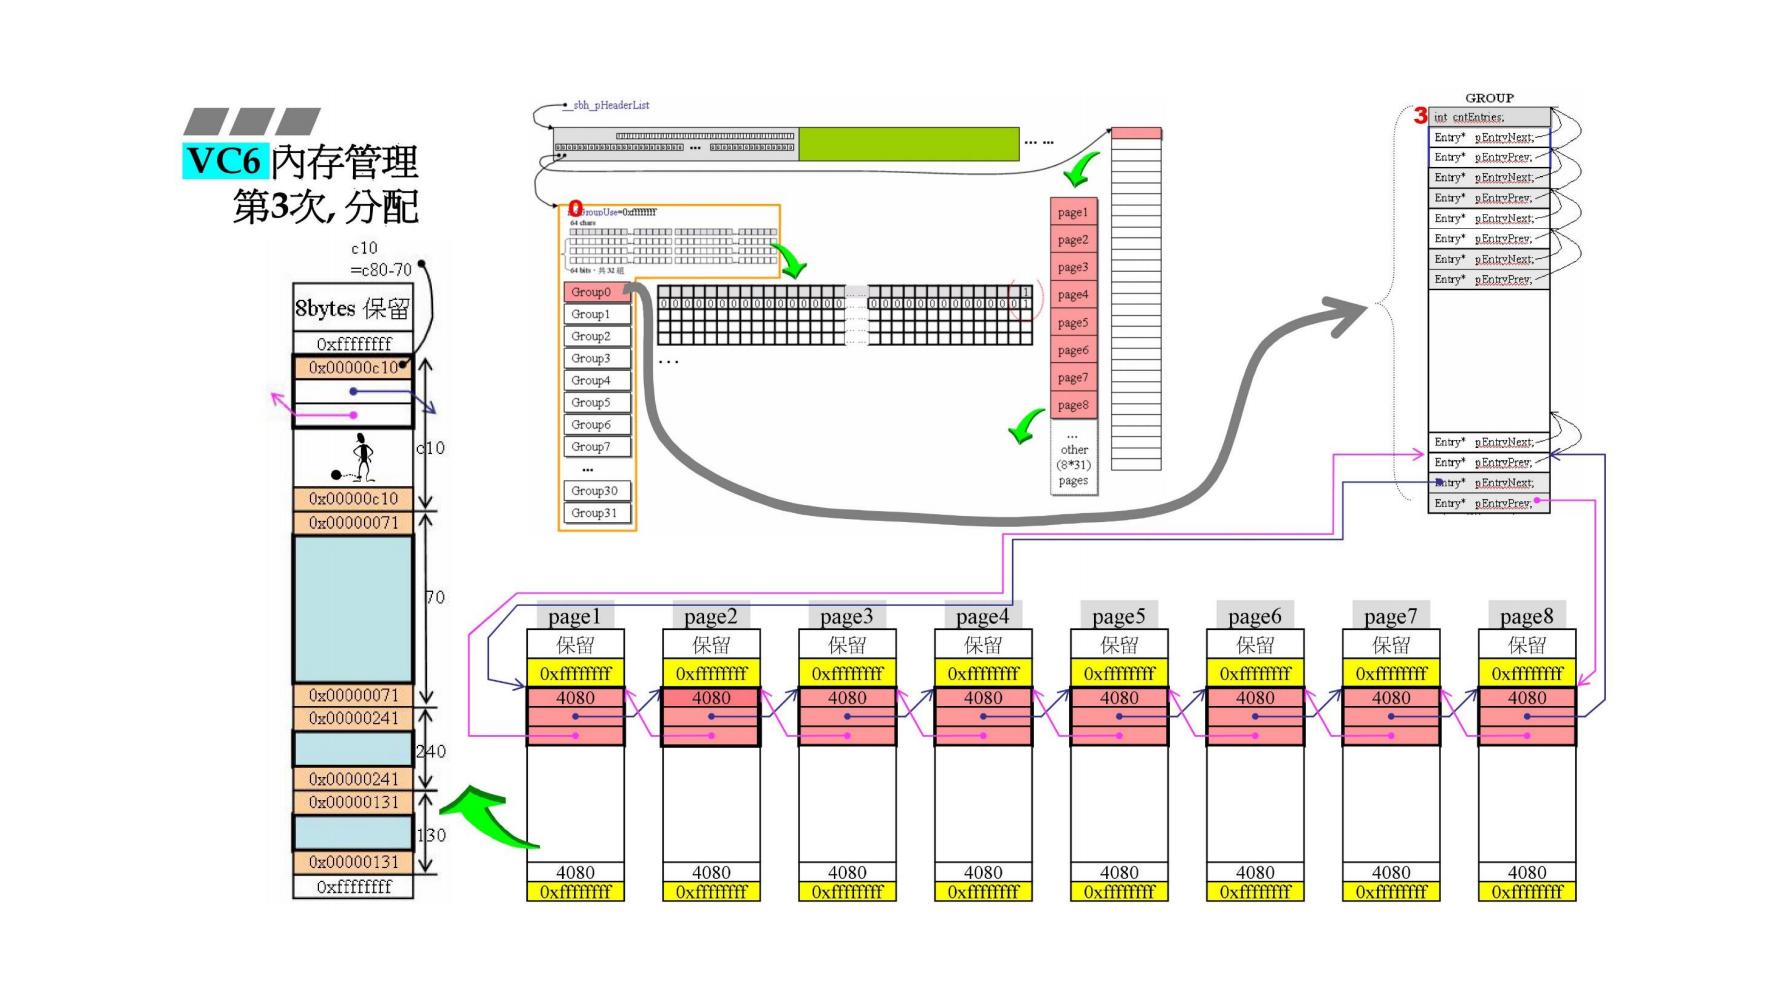
Task: Click the "保留" cell under page5 header
Action: (1119, 645)
